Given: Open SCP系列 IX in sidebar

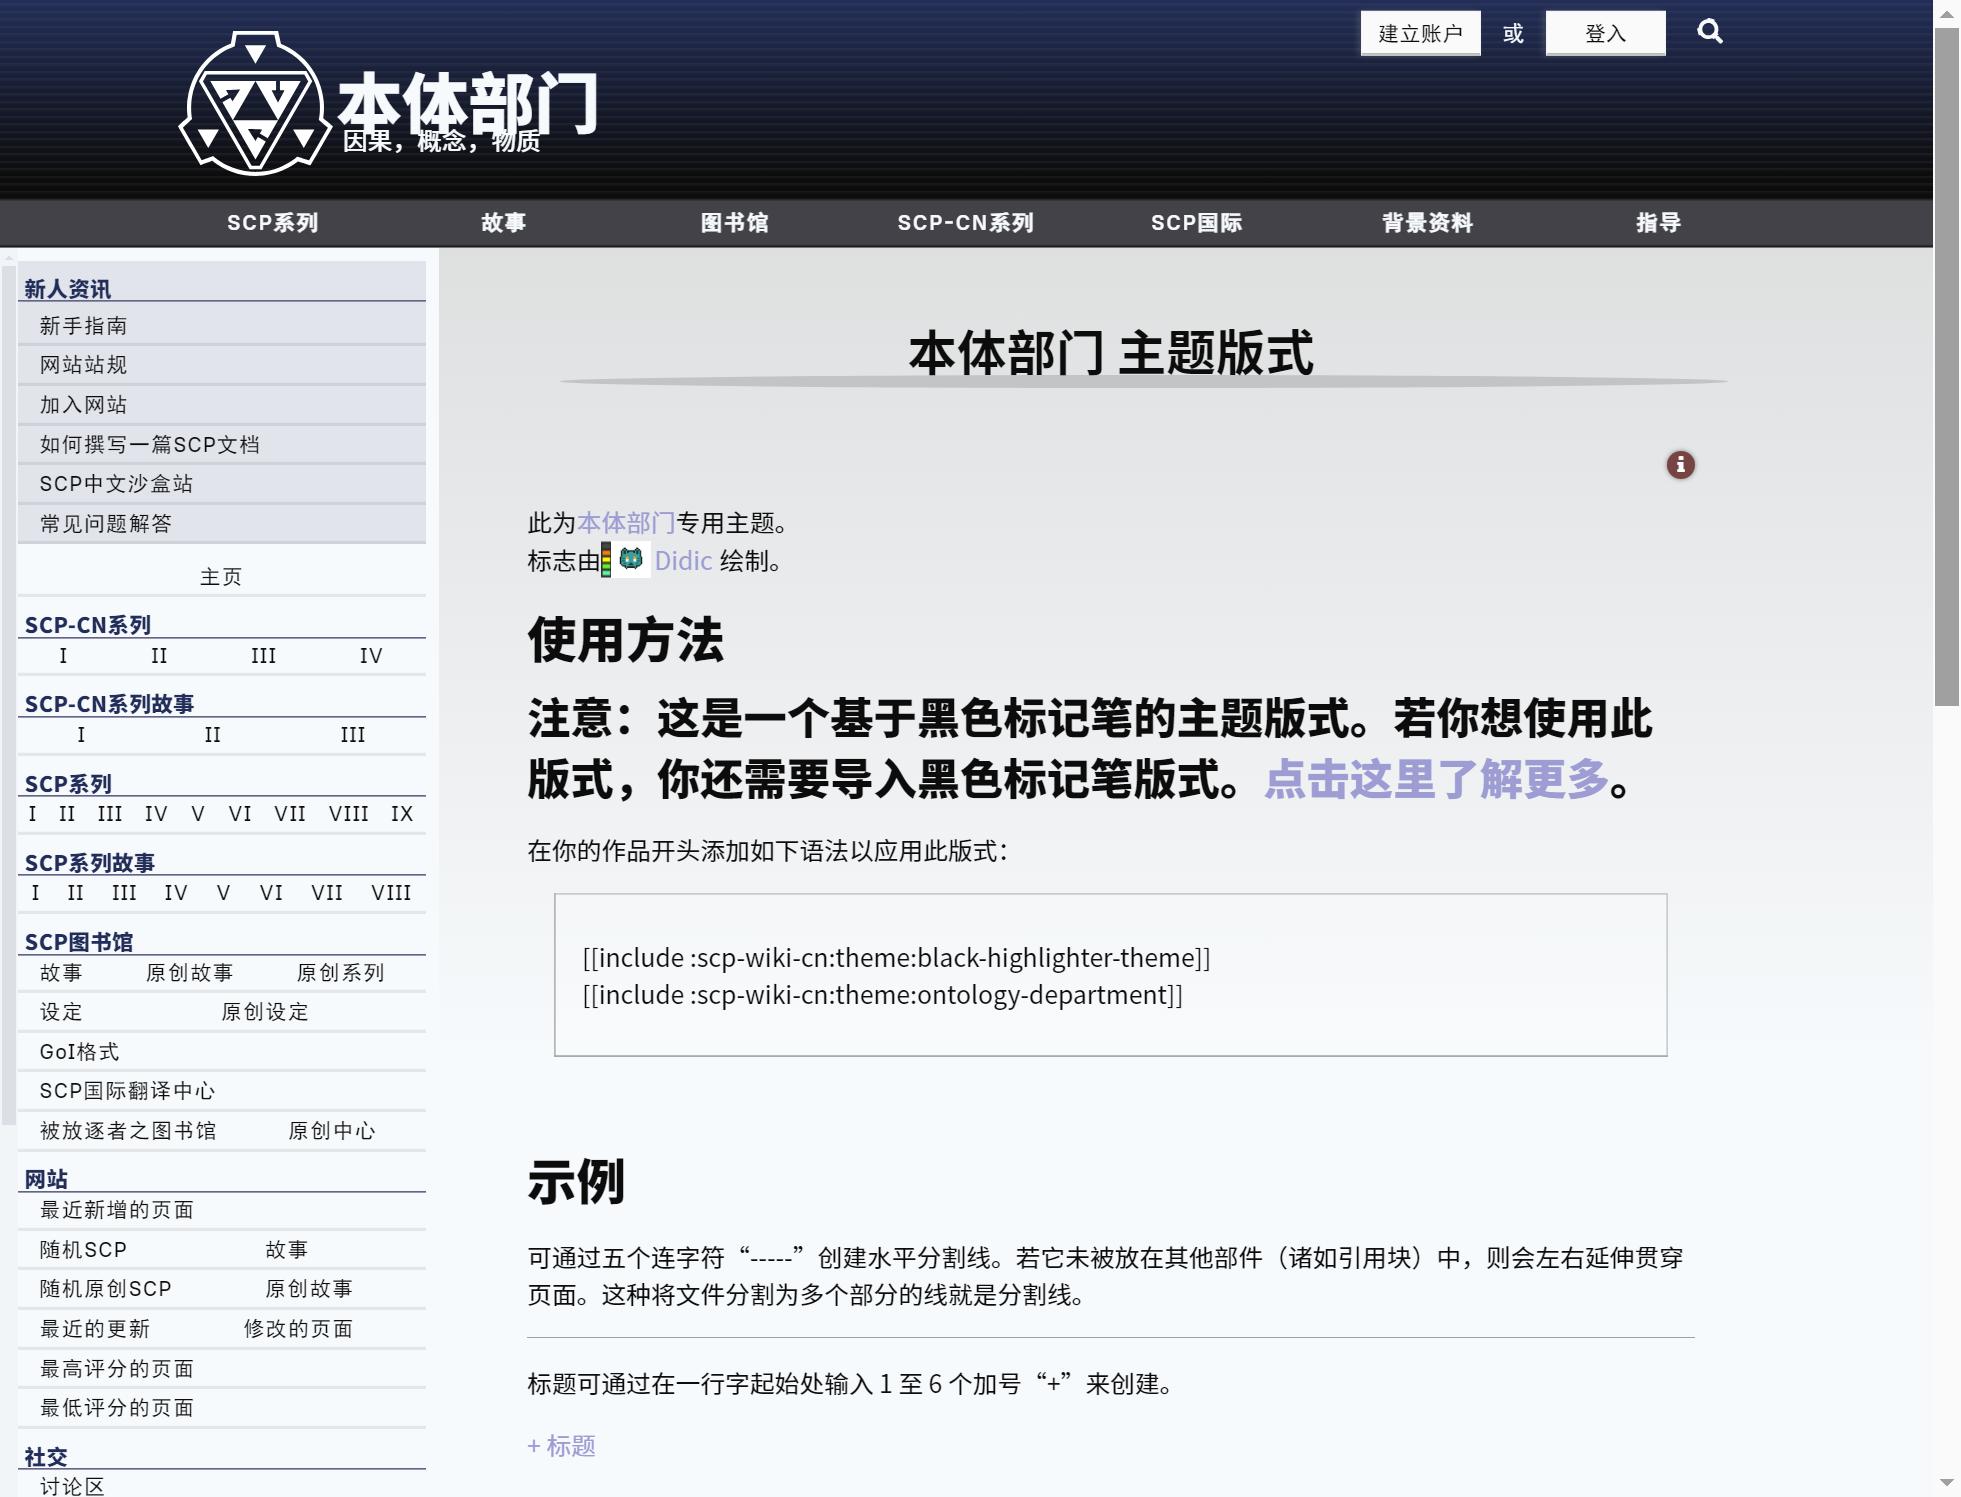Looking at the screenshot, I should [402, 814].
